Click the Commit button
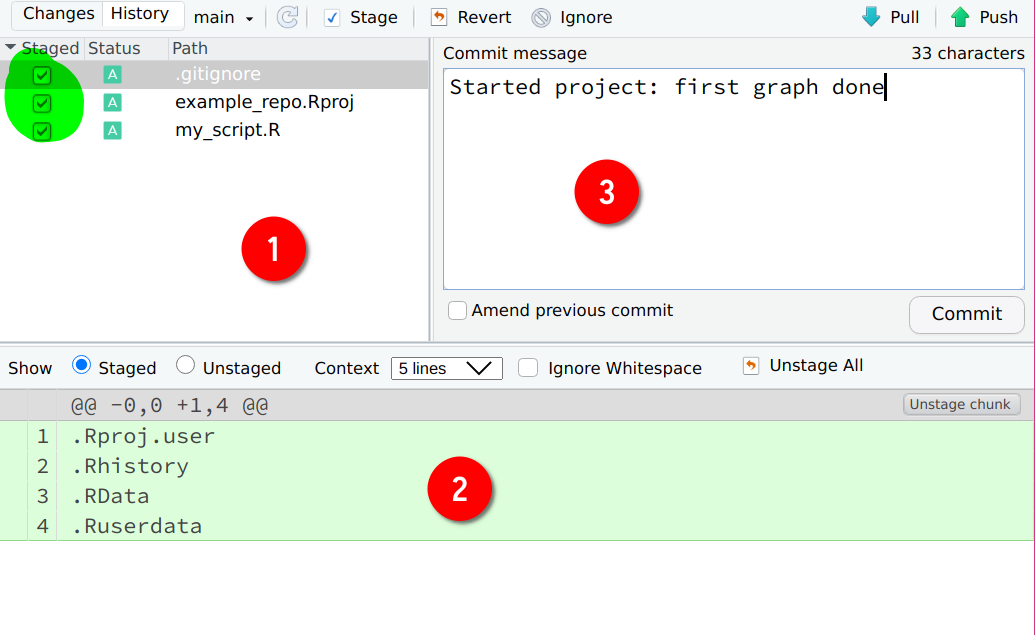 click(966, 314)
